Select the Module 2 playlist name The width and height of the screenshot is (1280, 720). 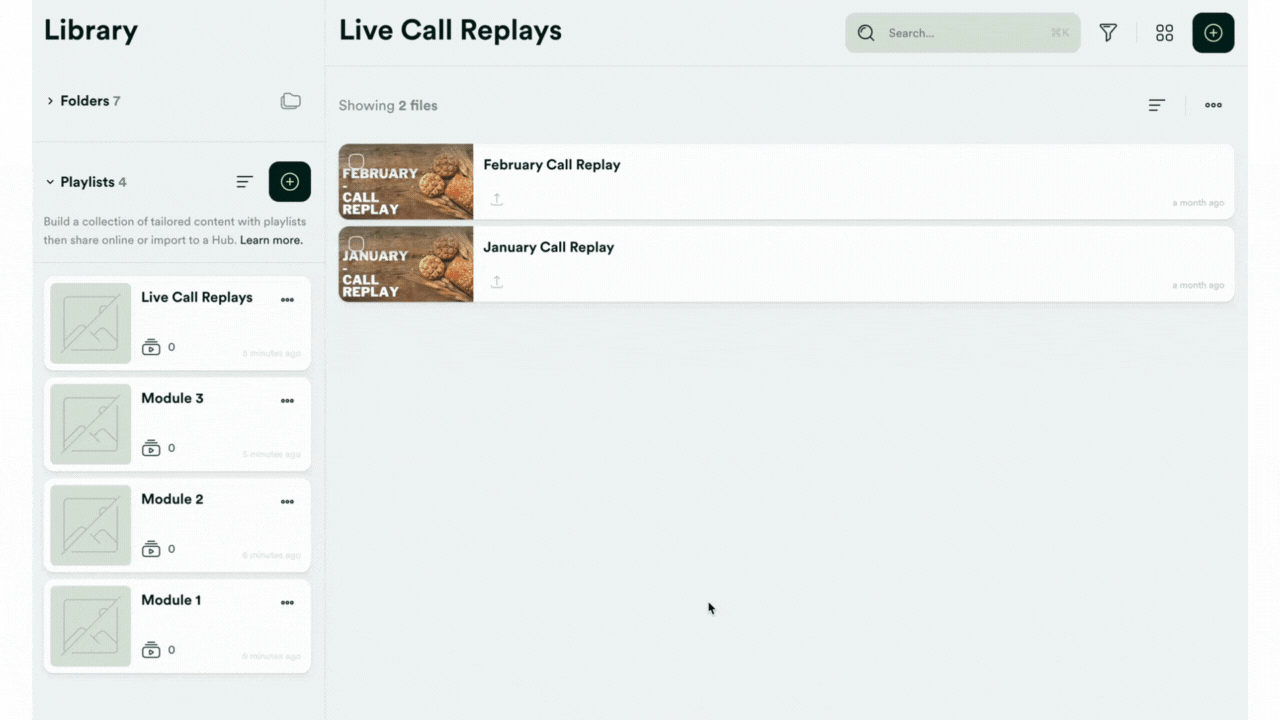pos(172,499)
